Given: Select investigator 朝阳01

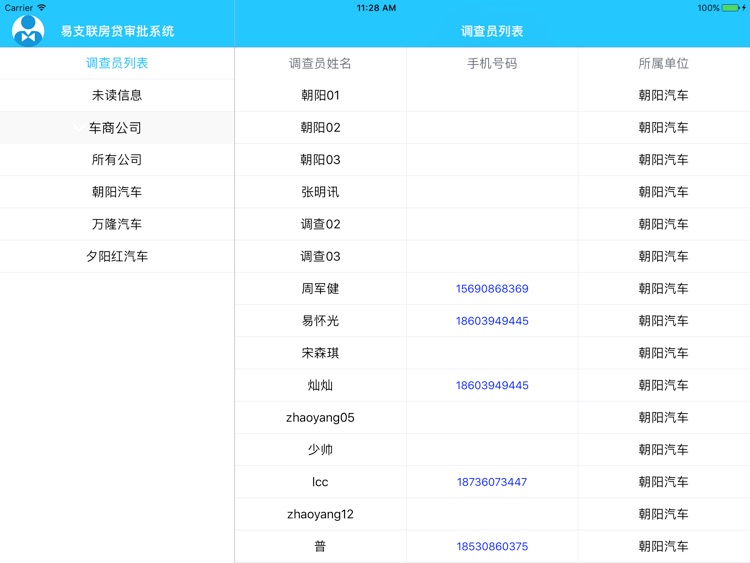Looking at the screenshot, I should point(320,95).
